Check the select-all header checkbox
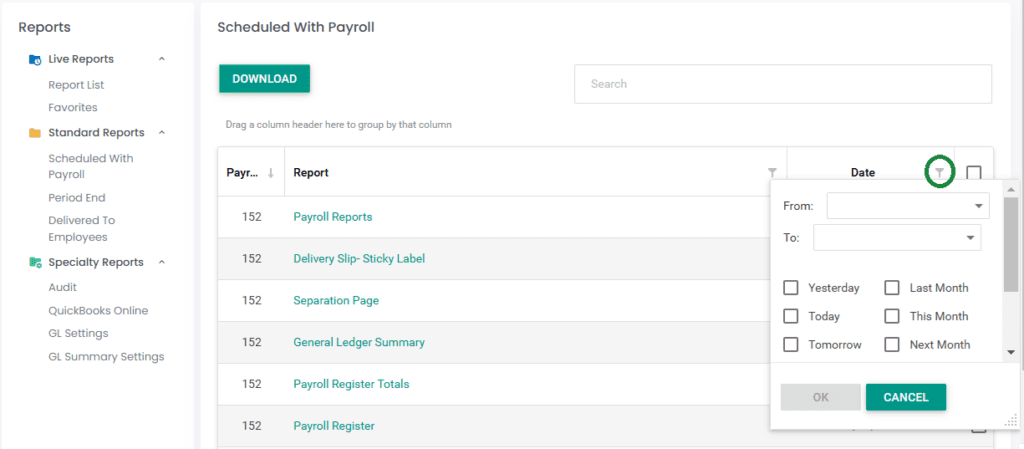Image resolution: width=1024 pixels, height=449 pixels. click(974, 172)
